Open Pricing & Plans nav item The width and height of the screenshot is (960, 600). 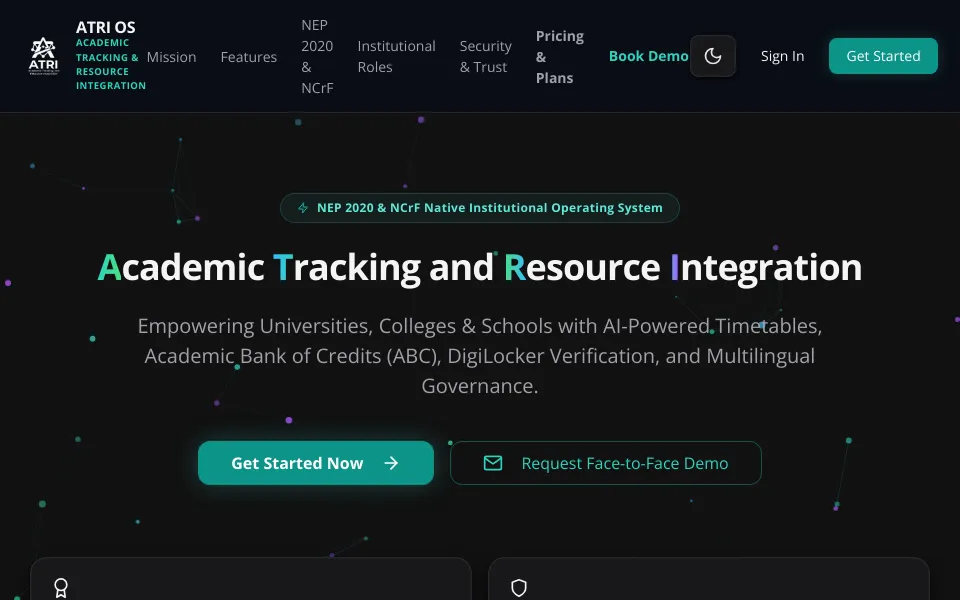(560, 56)
